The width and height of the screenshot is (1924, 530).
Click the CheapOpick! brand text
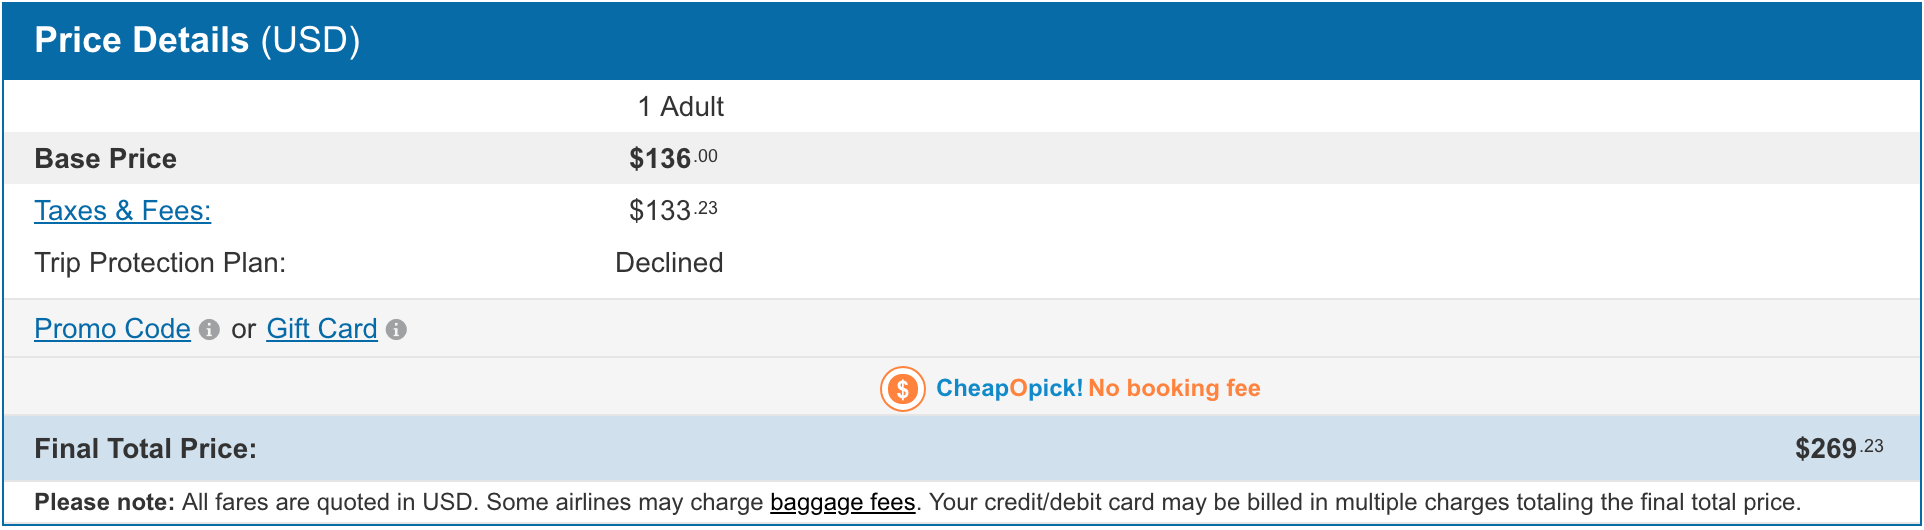pos(1008,388)
